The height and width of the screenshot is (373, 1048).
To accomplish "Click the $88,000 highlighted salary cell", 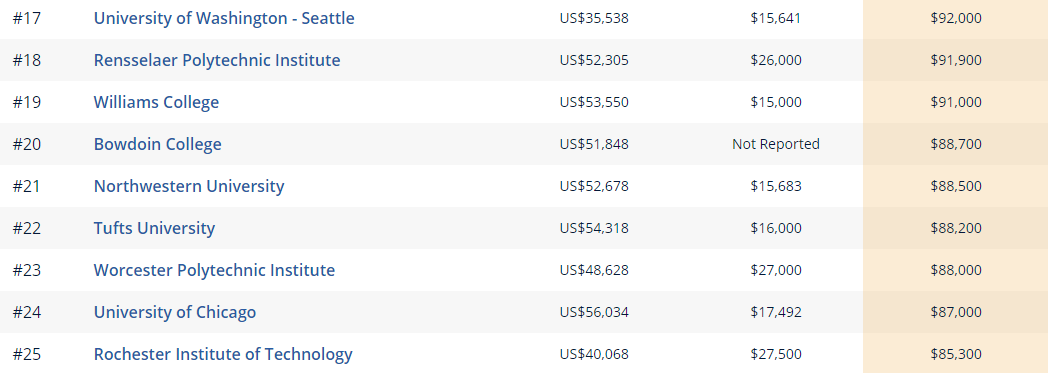I will point(956,270).
